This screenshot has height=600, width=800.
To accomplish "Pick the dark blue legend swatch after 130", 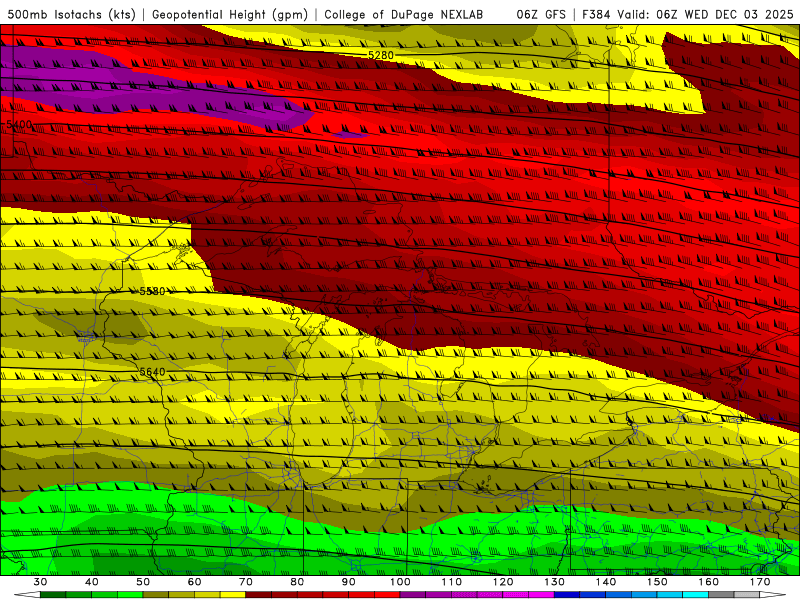I will 567,595.
